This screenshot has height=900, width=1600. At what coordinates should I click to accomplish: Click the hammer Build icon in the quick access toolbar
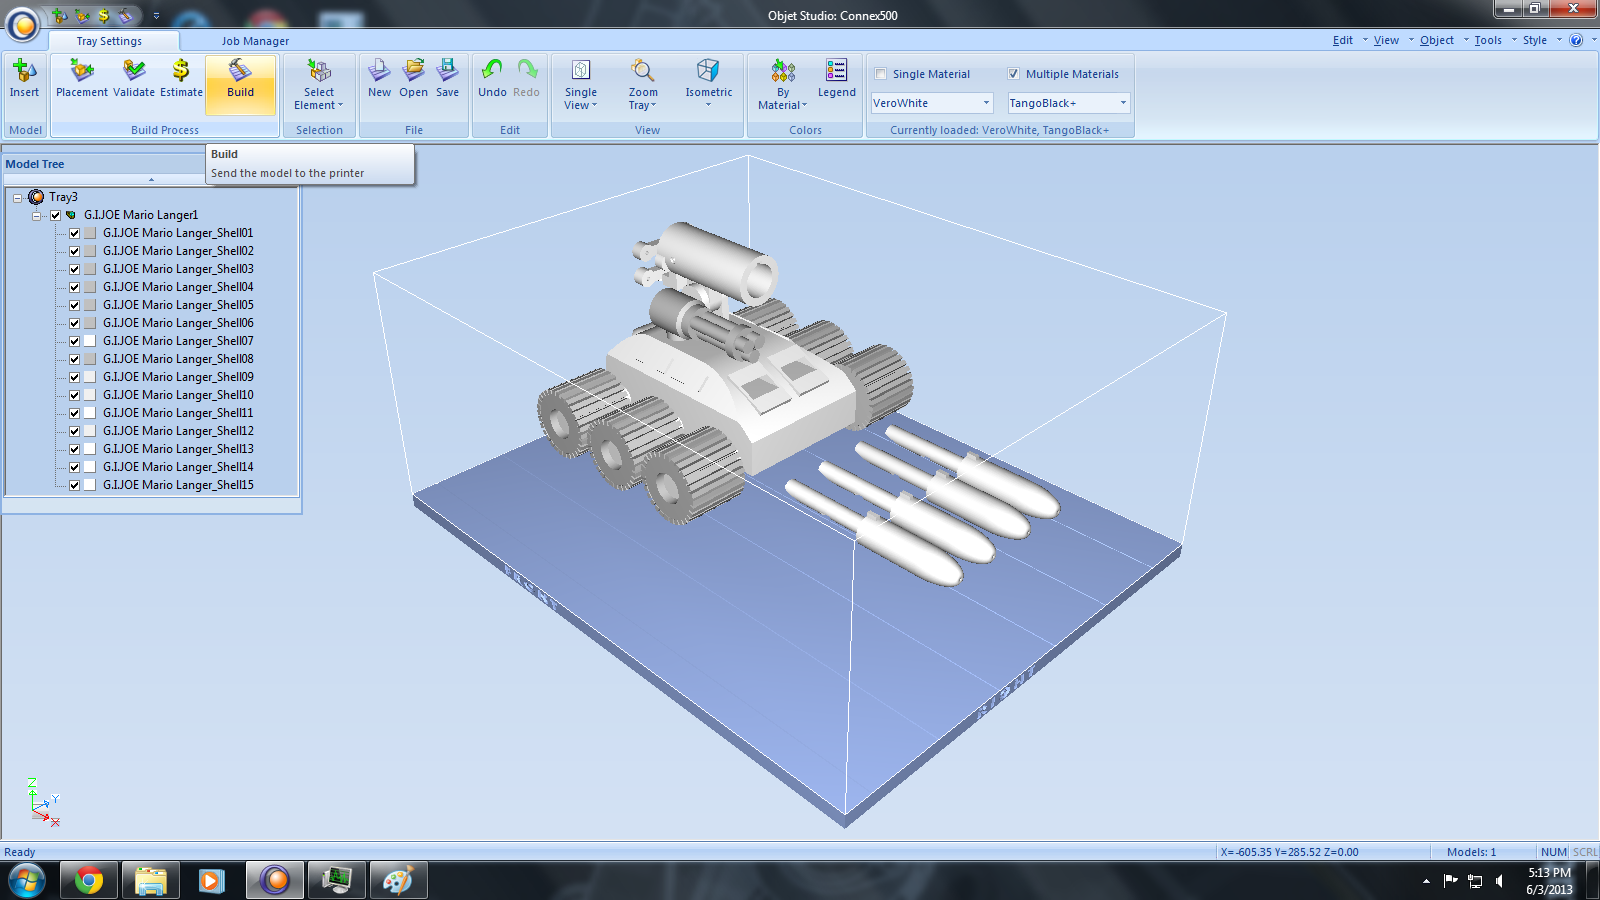tap(125, 16)
